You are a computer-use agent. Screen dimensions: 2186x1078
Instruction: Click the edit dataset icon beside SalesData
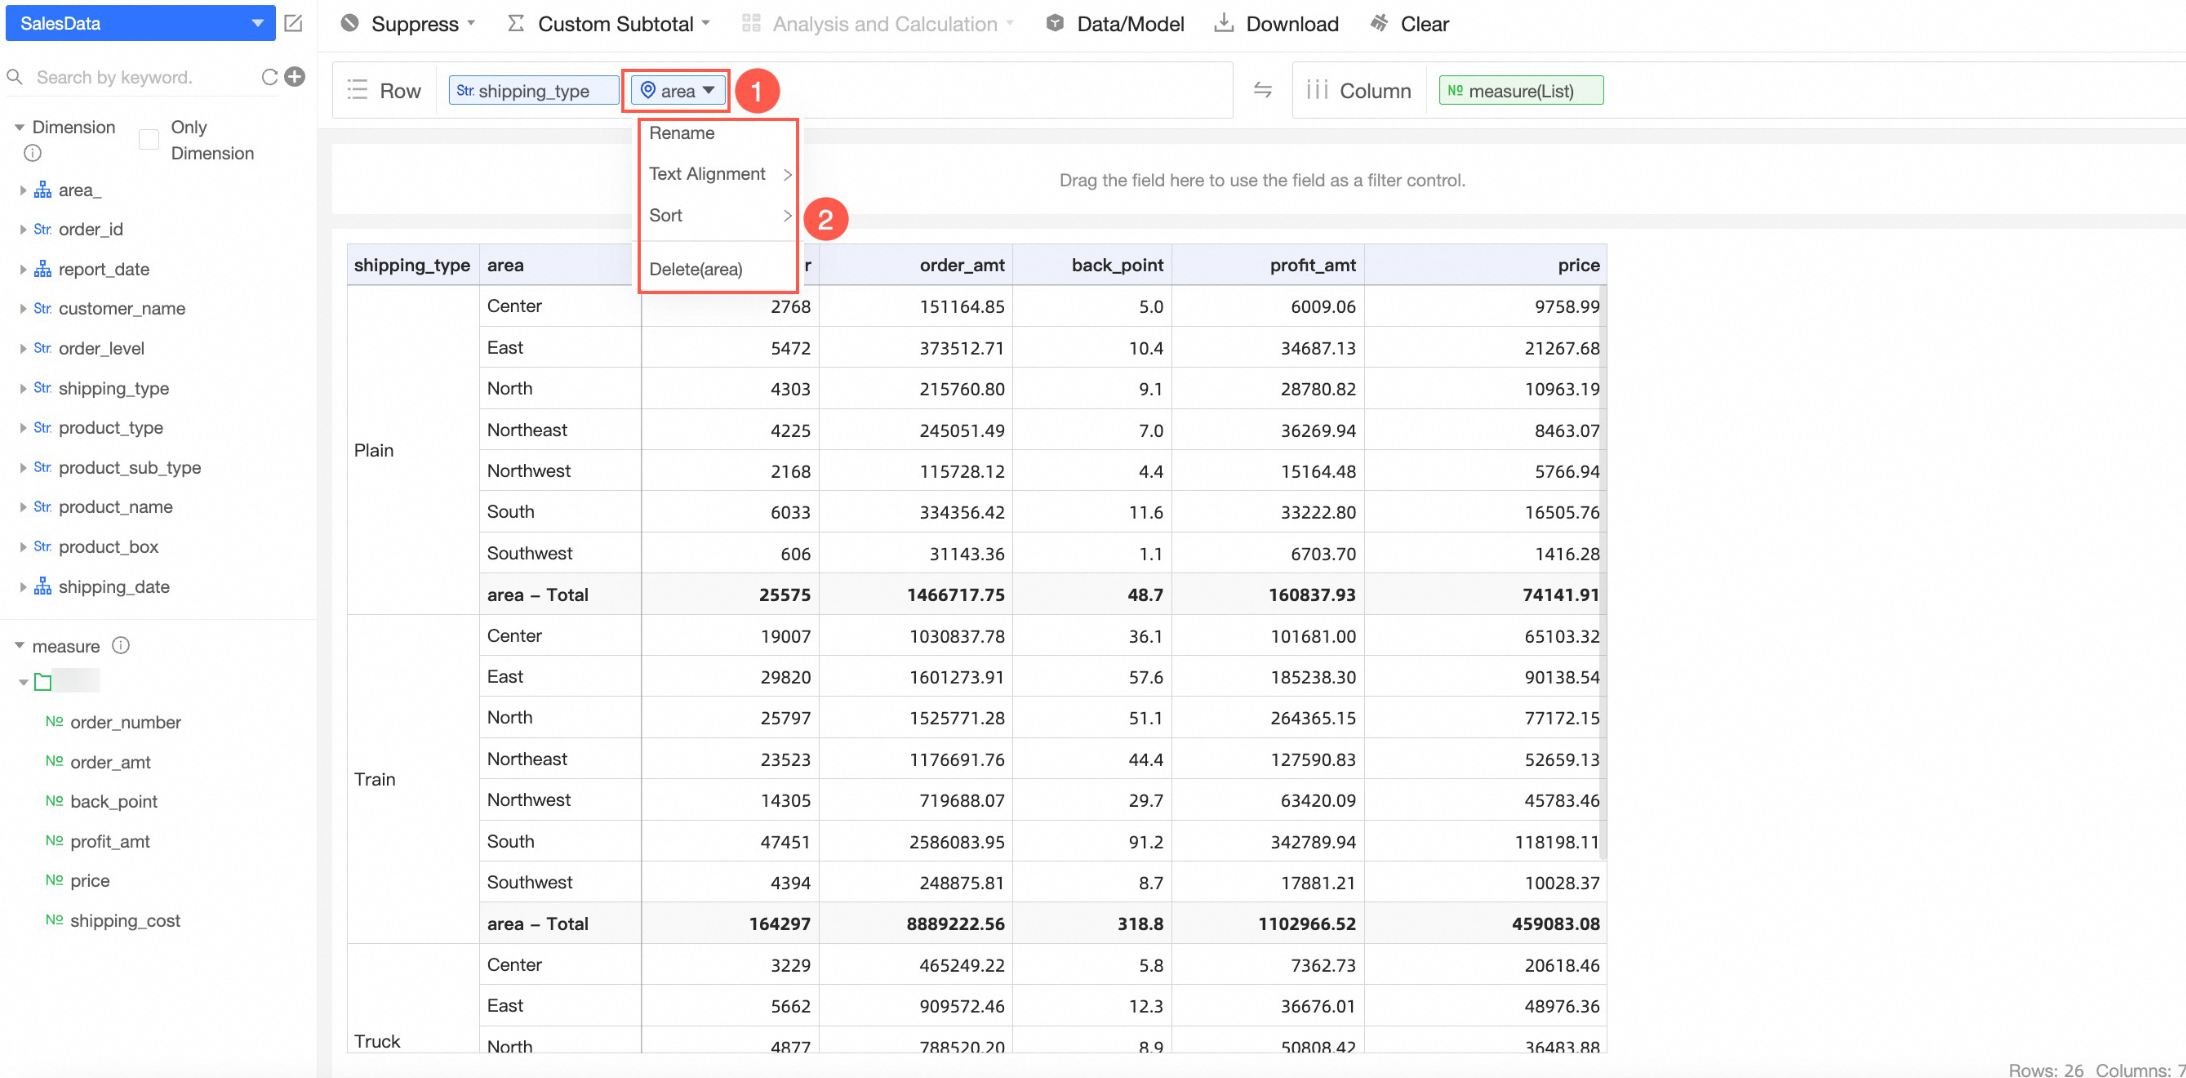click(x=293, y=23)
